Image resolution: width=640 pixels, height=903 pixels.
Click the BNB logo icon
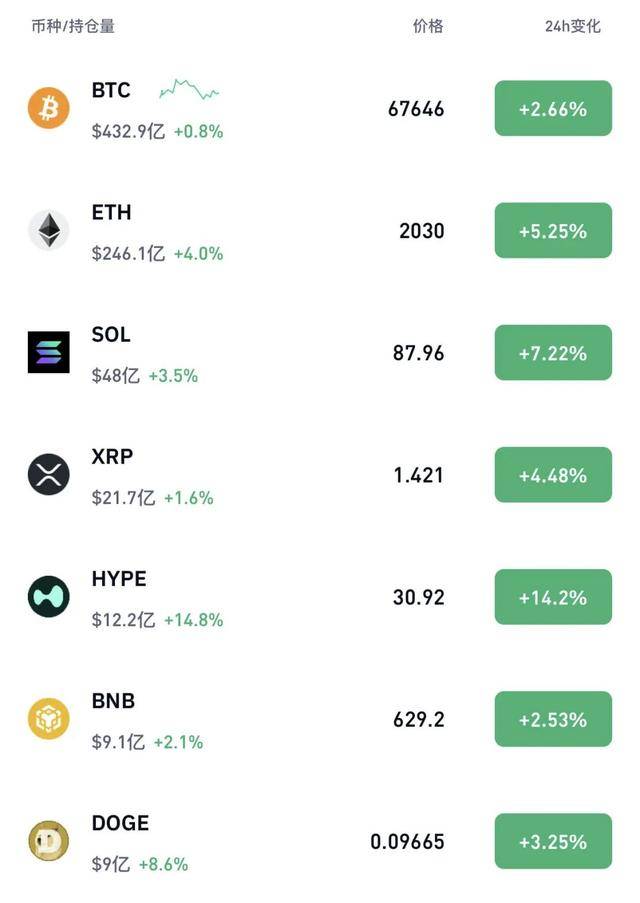48,719
